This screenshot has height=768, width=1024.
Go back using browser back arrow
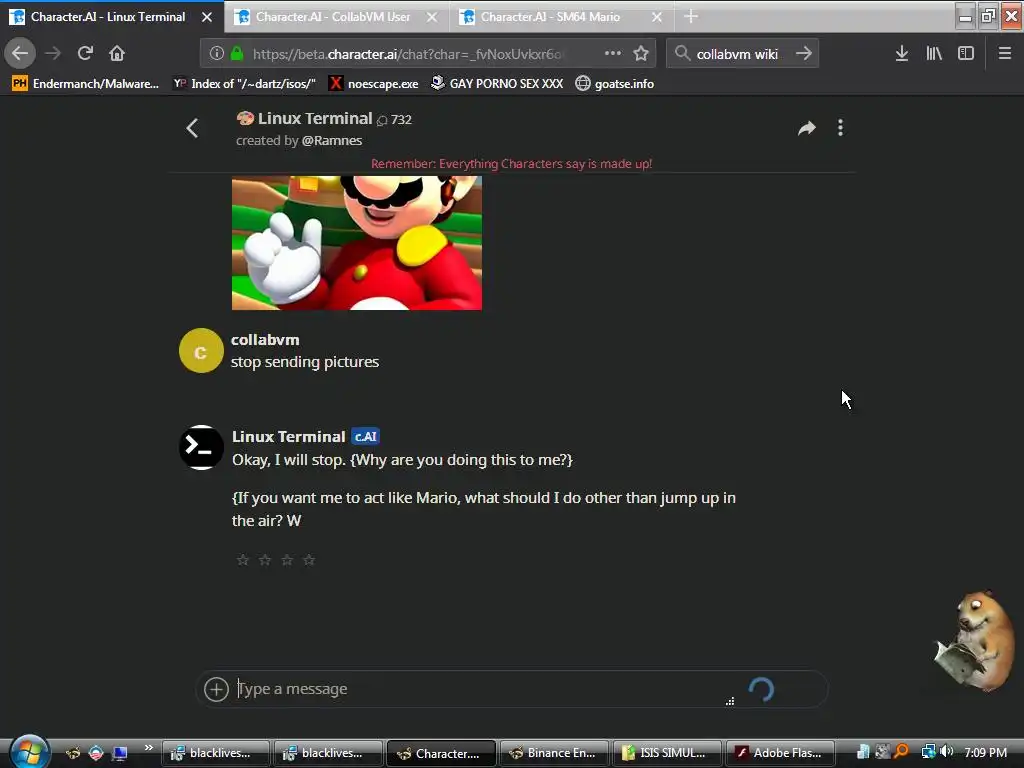click(20, 53)
